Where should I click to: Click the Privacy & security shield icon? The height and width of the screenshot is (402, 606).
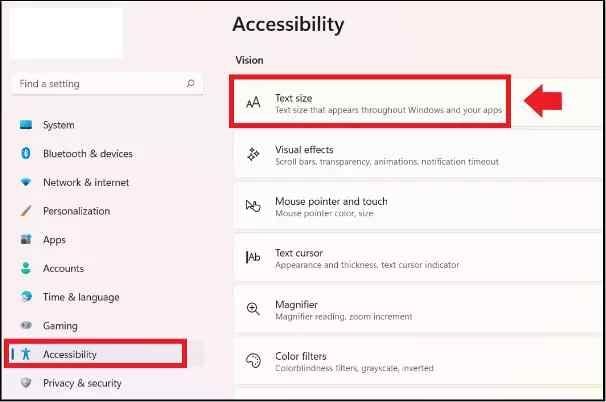26,383
